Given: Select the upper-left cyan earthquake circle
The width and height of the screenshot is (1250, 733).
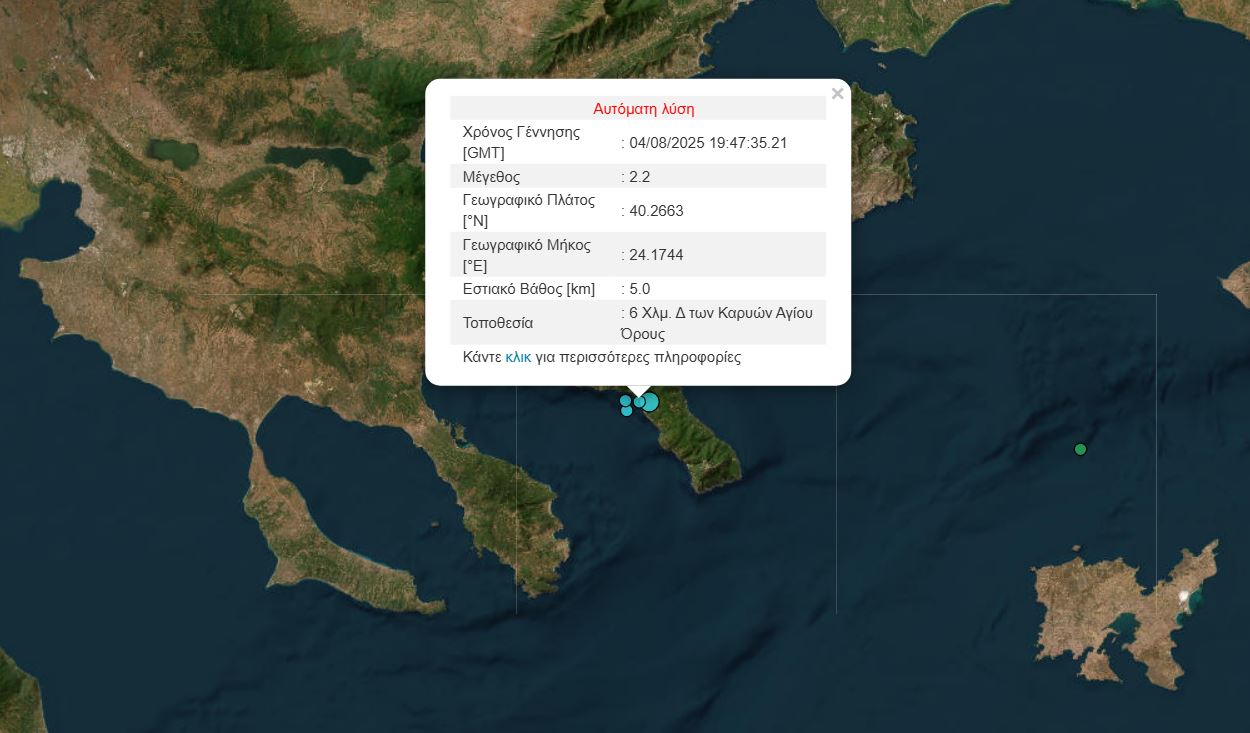Looking at the screenshot, I should (x=626, y=400).
